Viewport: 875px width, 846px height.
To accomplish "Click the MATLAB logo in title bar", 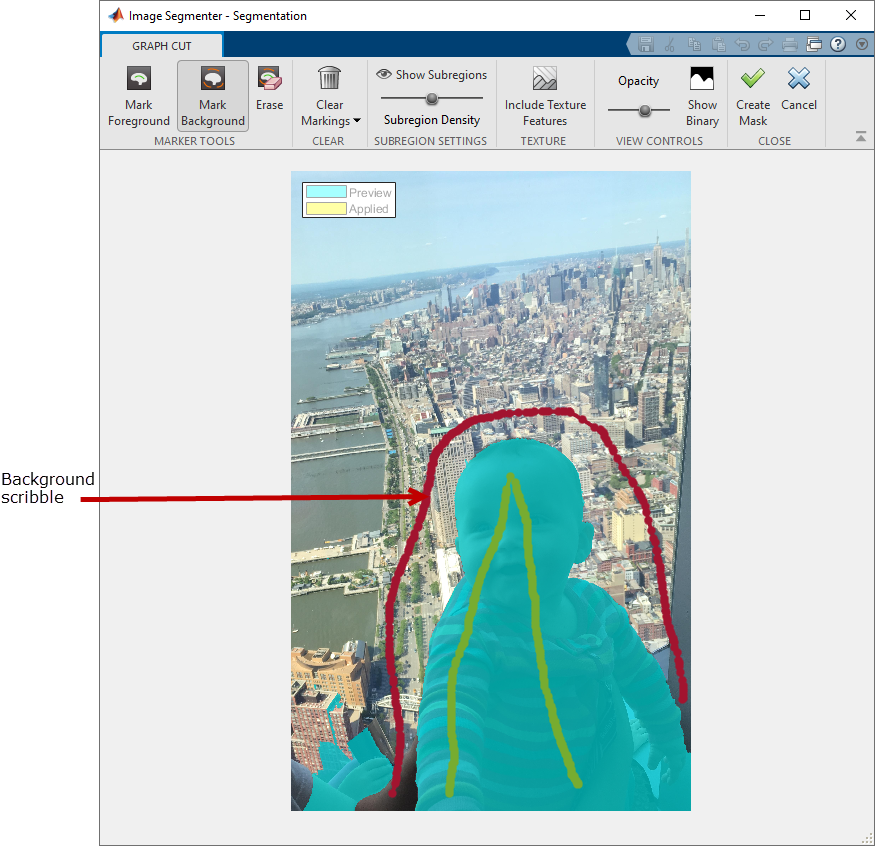I will click(116, 15).
